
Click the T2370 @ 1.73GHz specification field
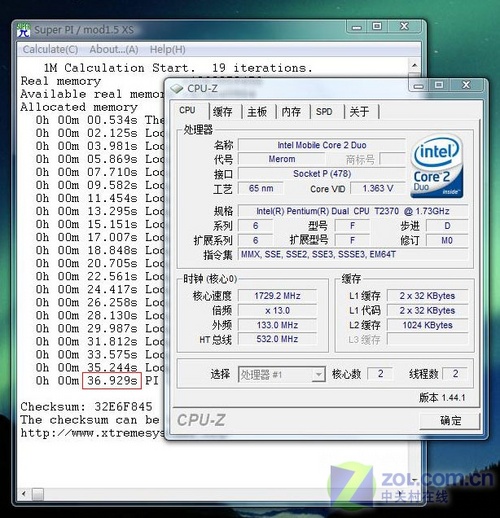point(353,211)
